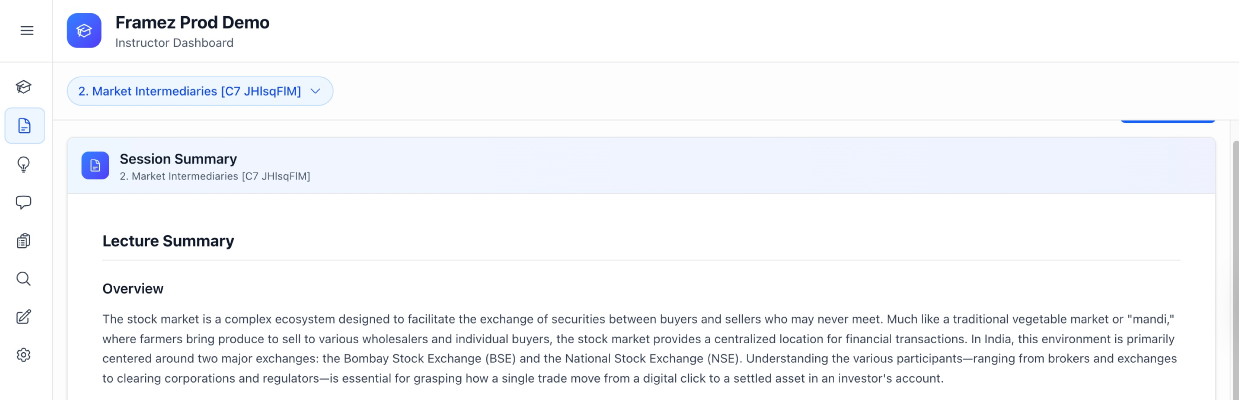Screen dimensions: 1239x400
Task: Open the search magnifier sidebar icon
Action: 24,279
